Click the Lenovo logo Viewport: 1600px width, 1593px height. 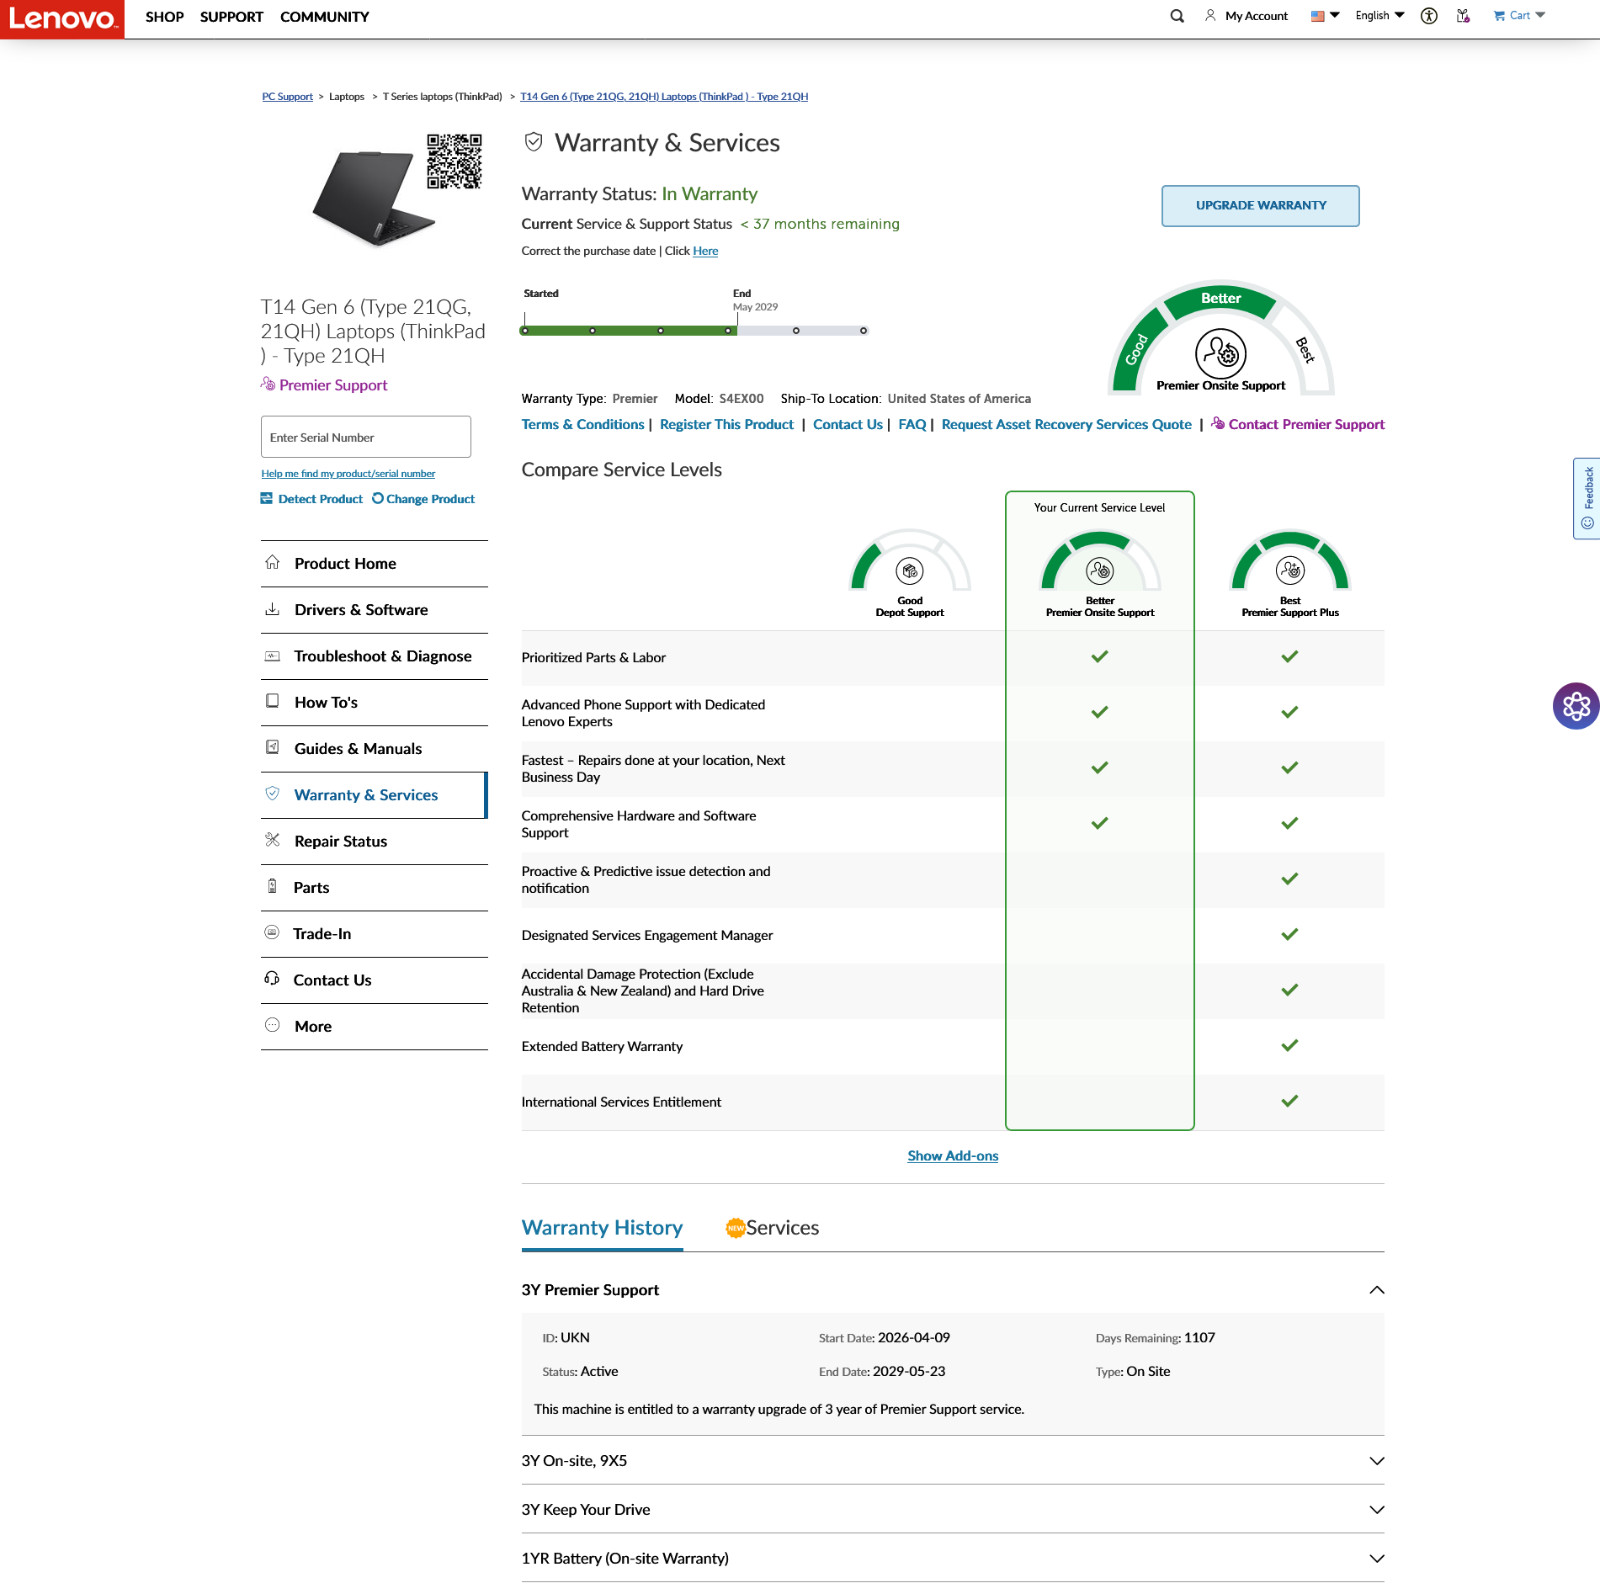point(62,19)
